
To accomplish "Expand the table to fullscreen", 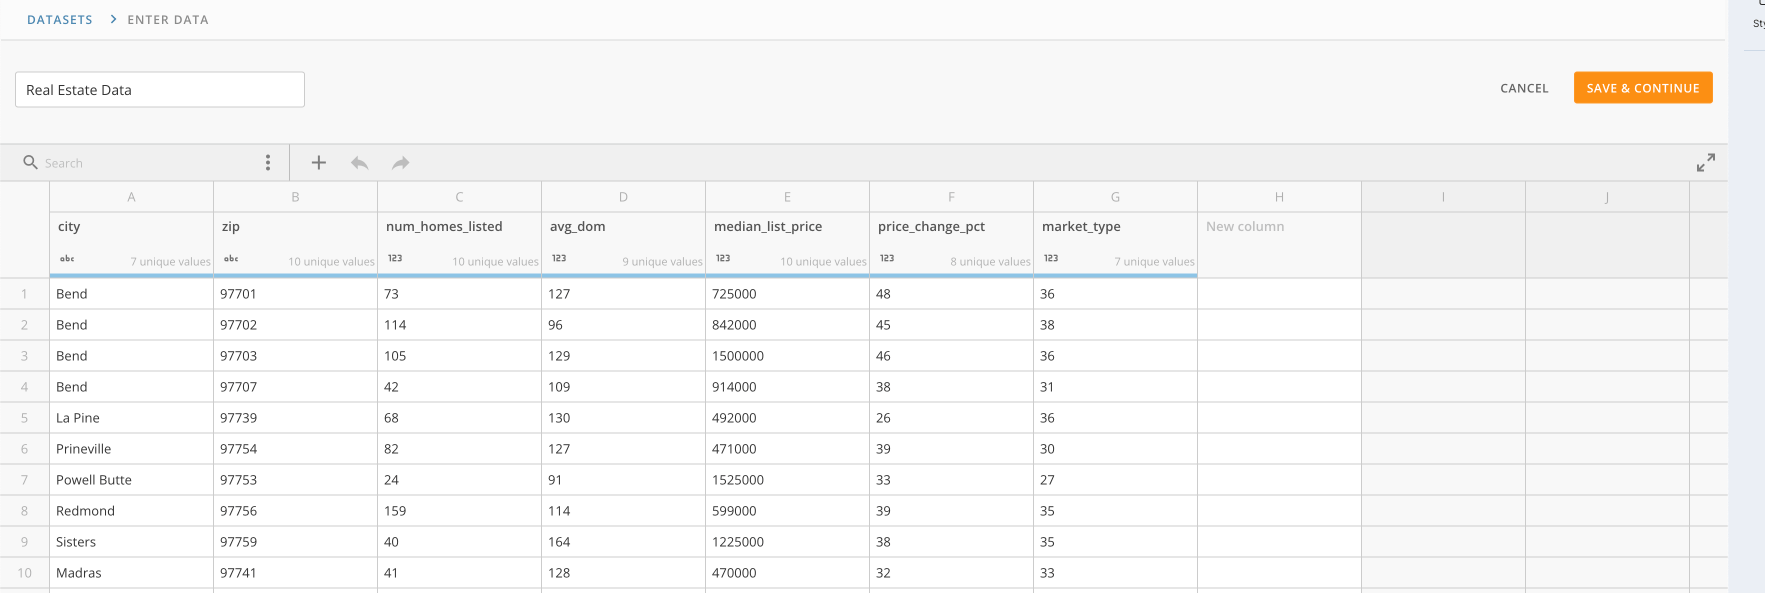I will [x=1706, y=162].
